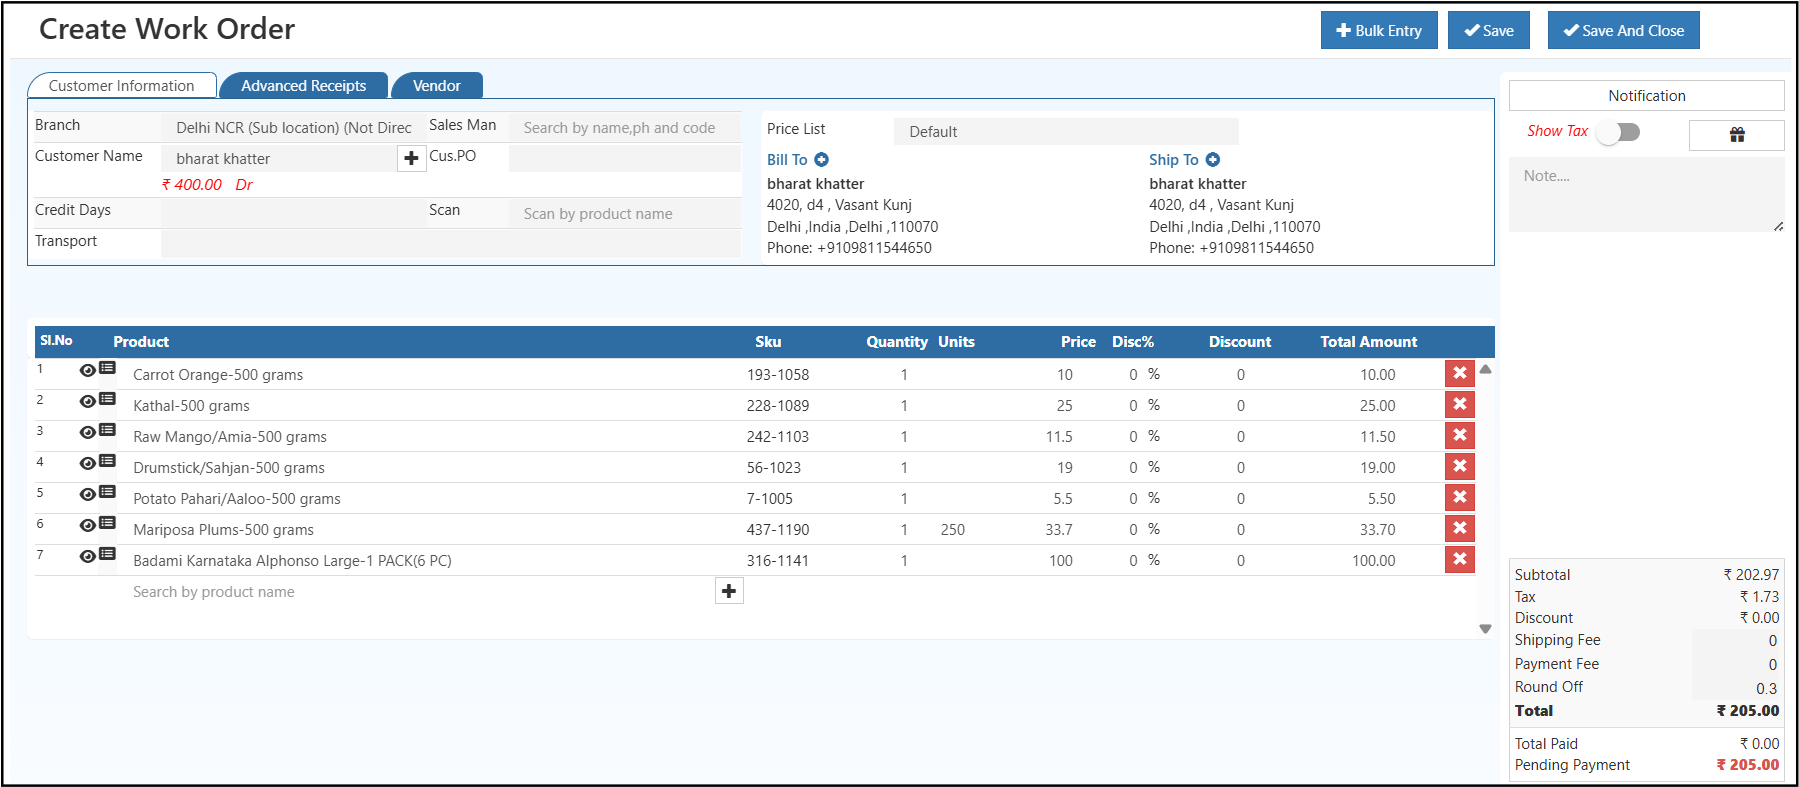Open the Notification panel header
This screenshot has width=1799, height=787.
[x=1646, y=96]
